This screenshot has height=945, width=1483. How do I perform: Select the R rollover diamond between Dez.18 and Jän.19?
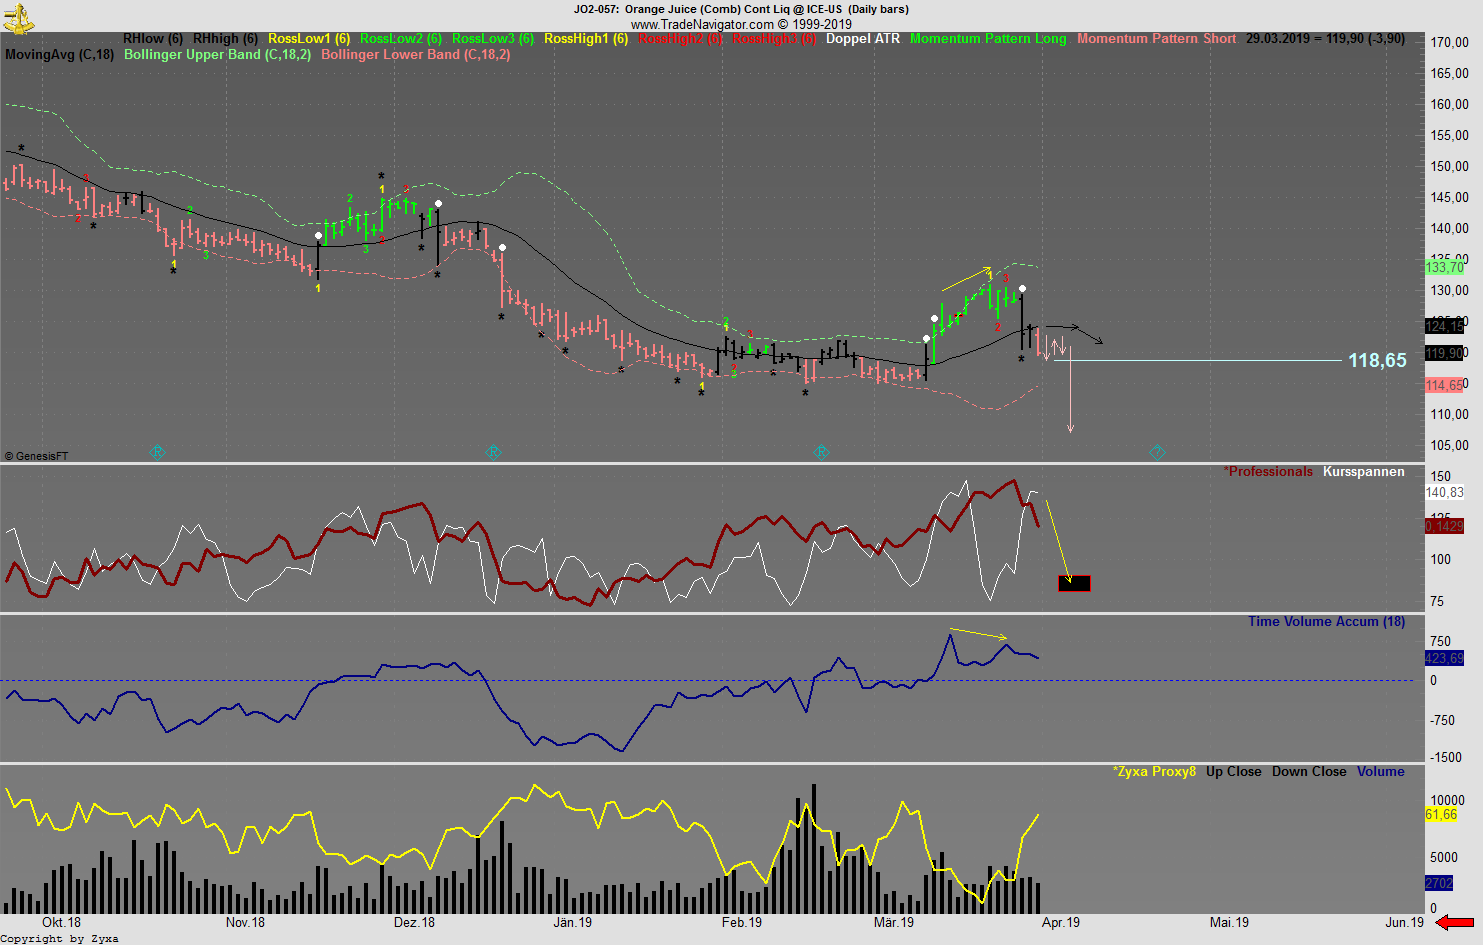(x=493, y=452)
